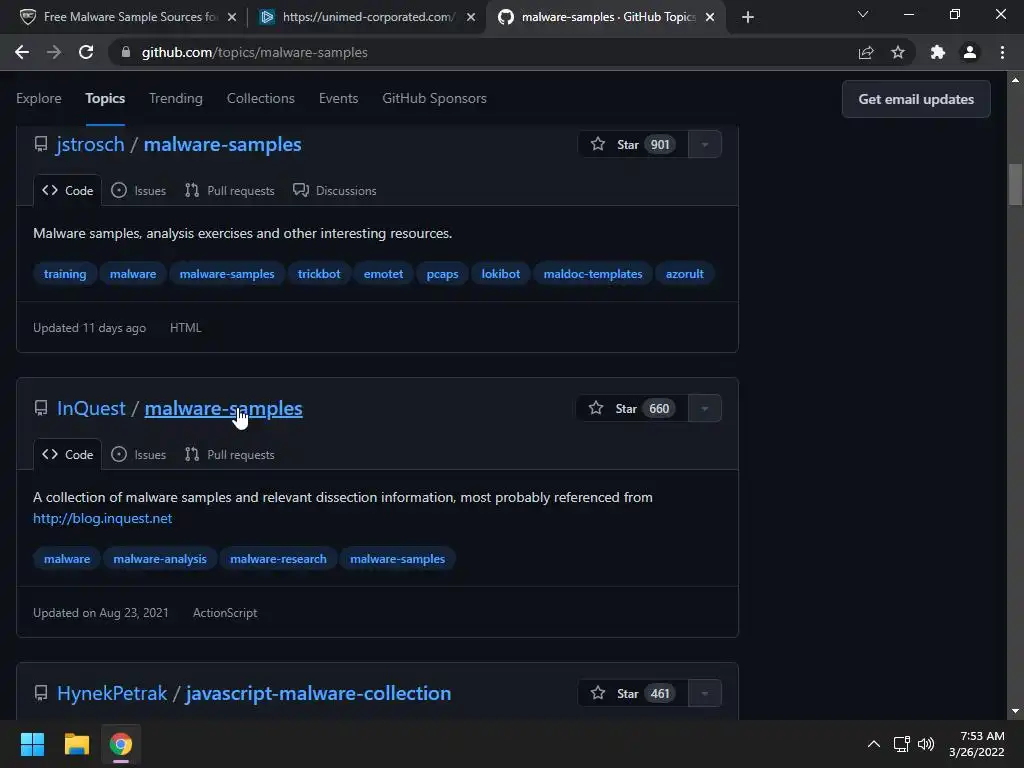Expand star dropdown for javascript-malware-collection
Viewport: 1024px width, 768px height.
705,693
